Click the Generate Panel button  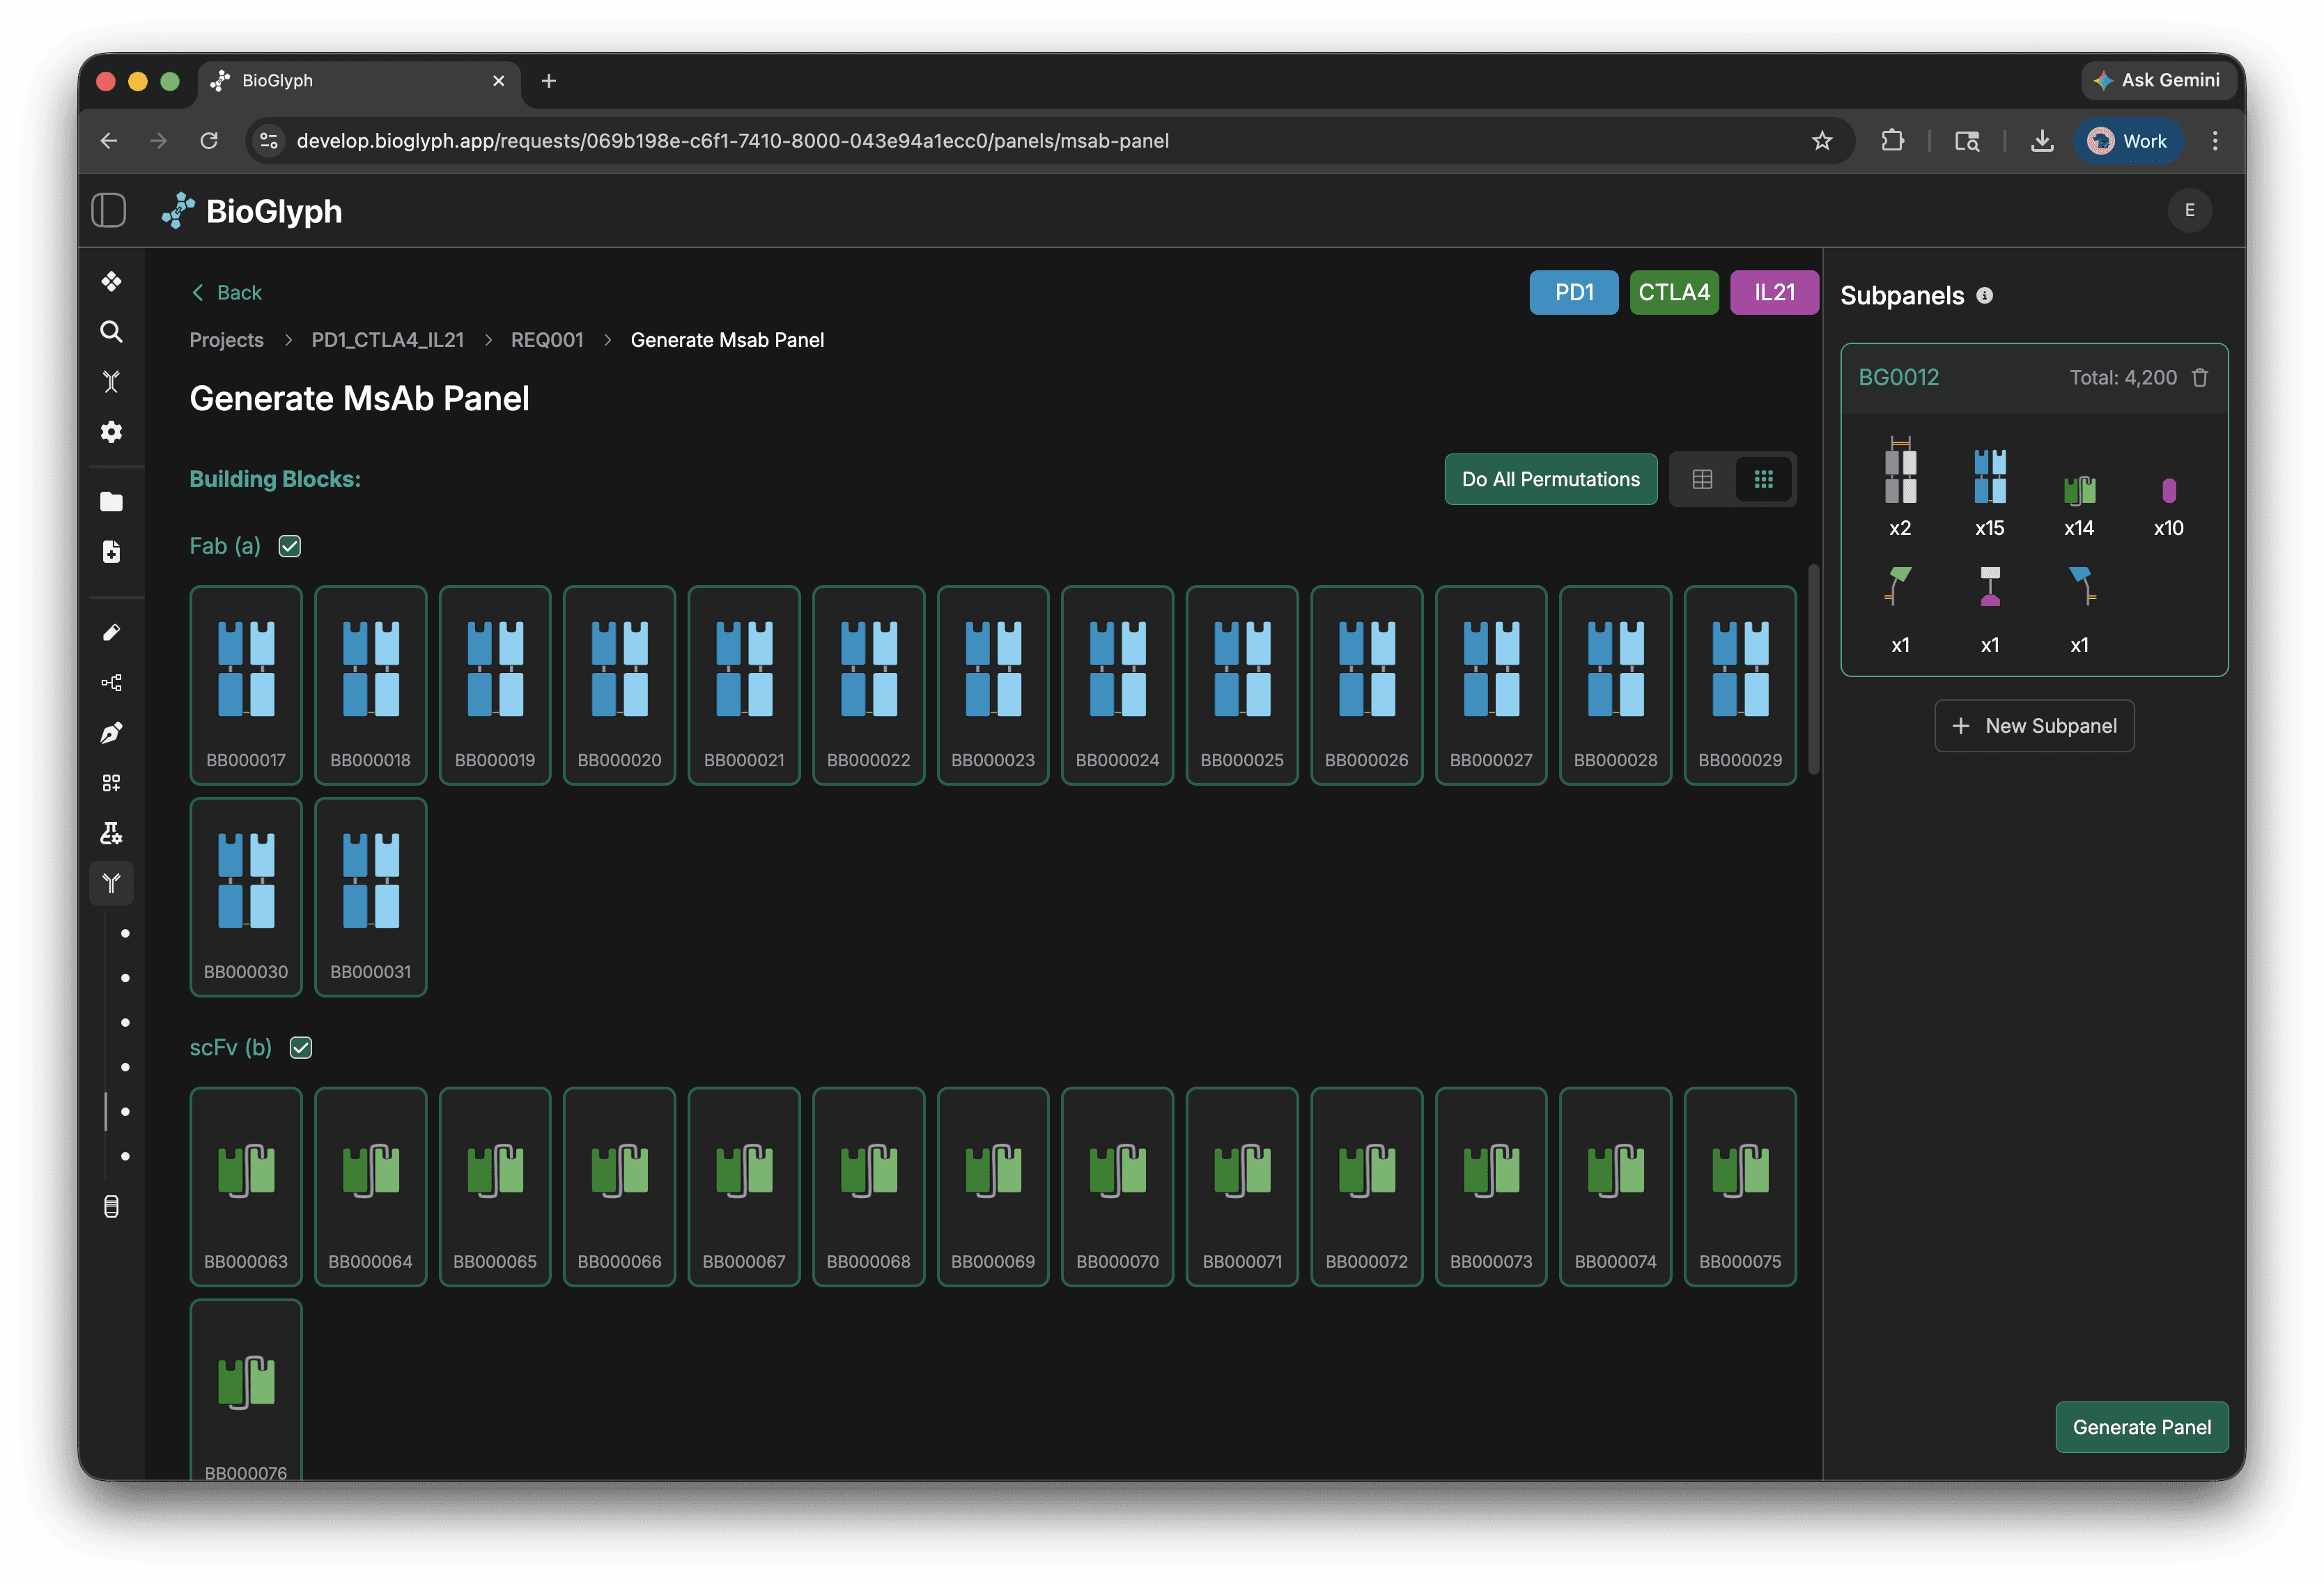(x=2141, y=1427)
